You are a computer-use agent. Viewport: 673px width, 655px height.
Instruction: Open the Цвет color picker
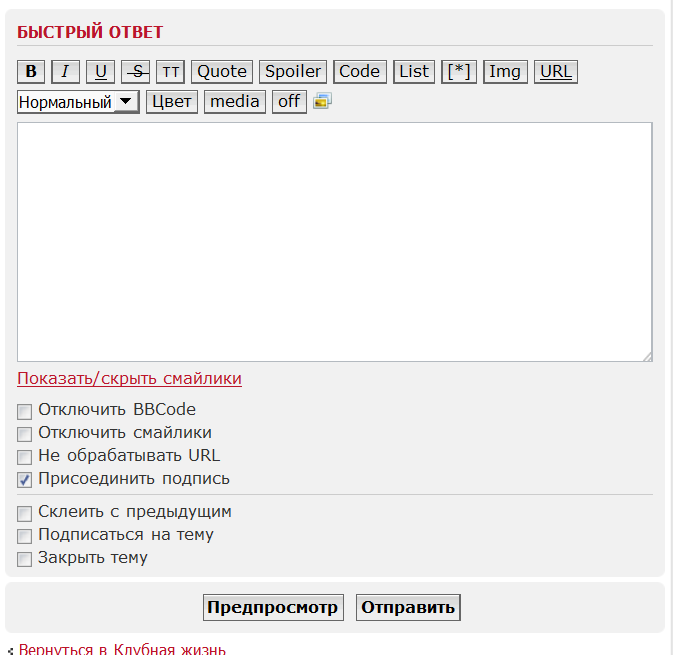pos(171,101)
